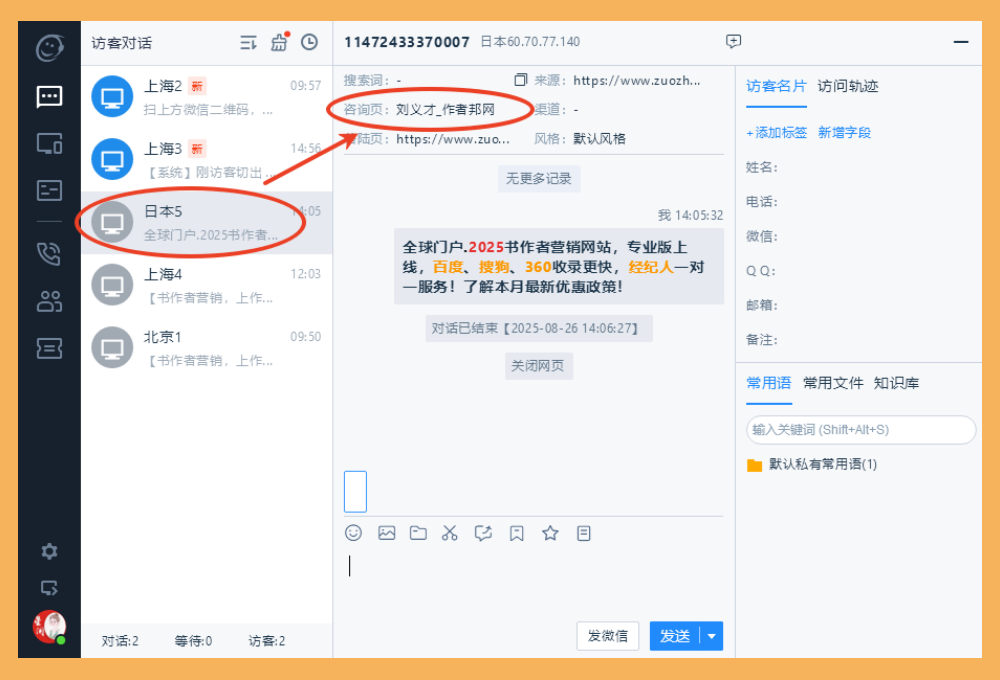Click the 添加标签 link
The width and height of the screenshot is (1000, 680).
(x=777, y=132)
